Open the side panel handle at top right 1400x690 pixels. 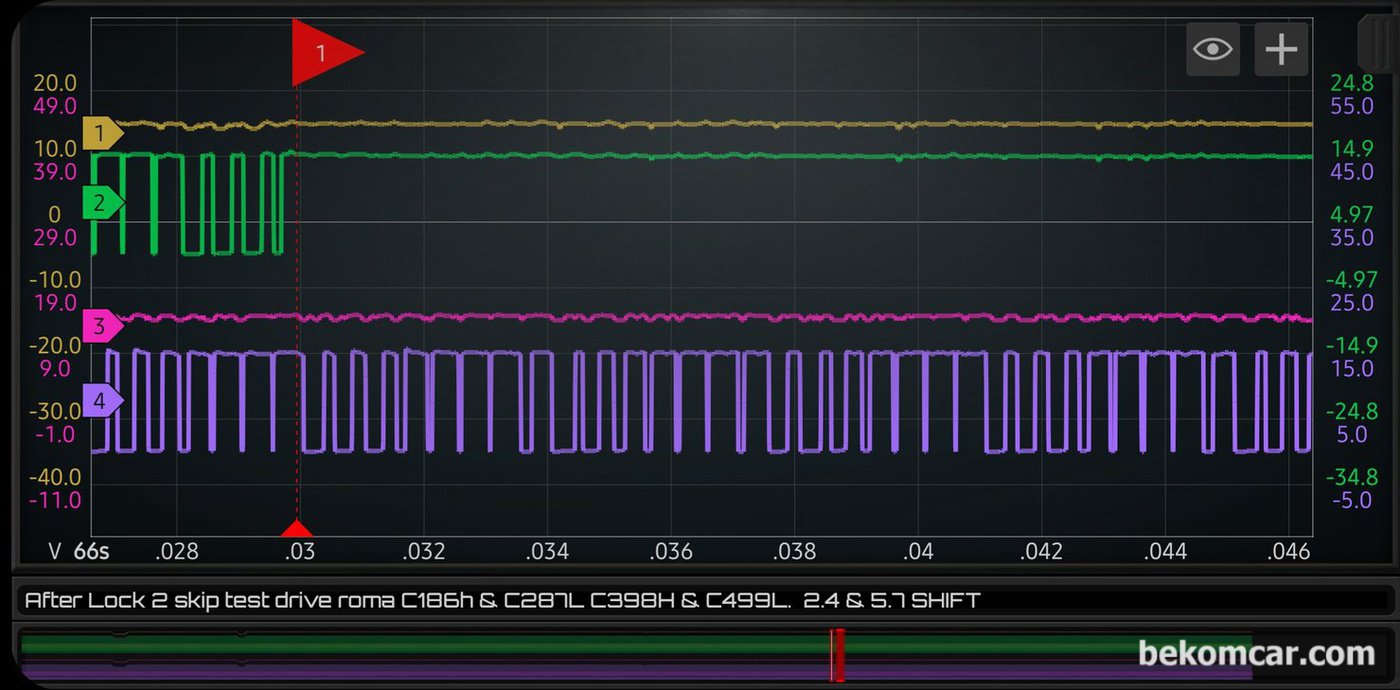pyautogui.click(x=1378, y=40)
